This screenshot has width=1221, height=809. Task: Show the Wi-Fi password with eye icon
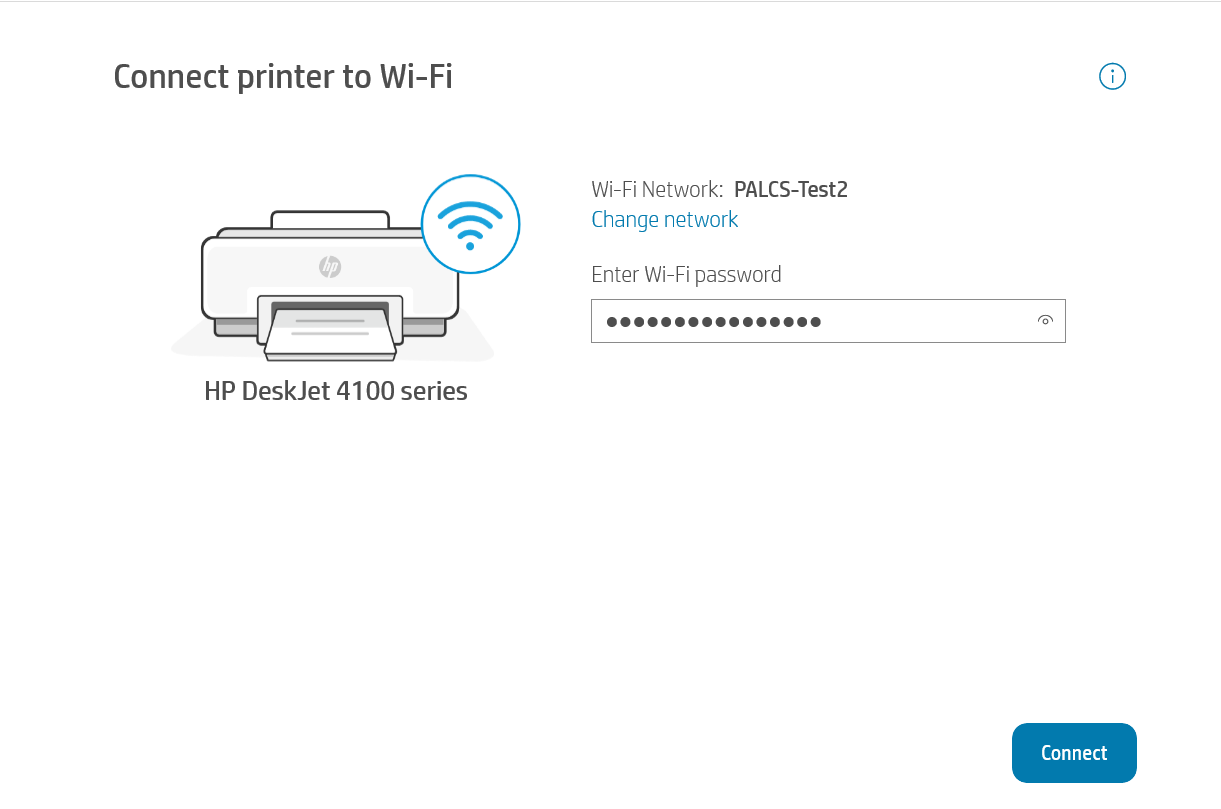tap(1045, 321)
